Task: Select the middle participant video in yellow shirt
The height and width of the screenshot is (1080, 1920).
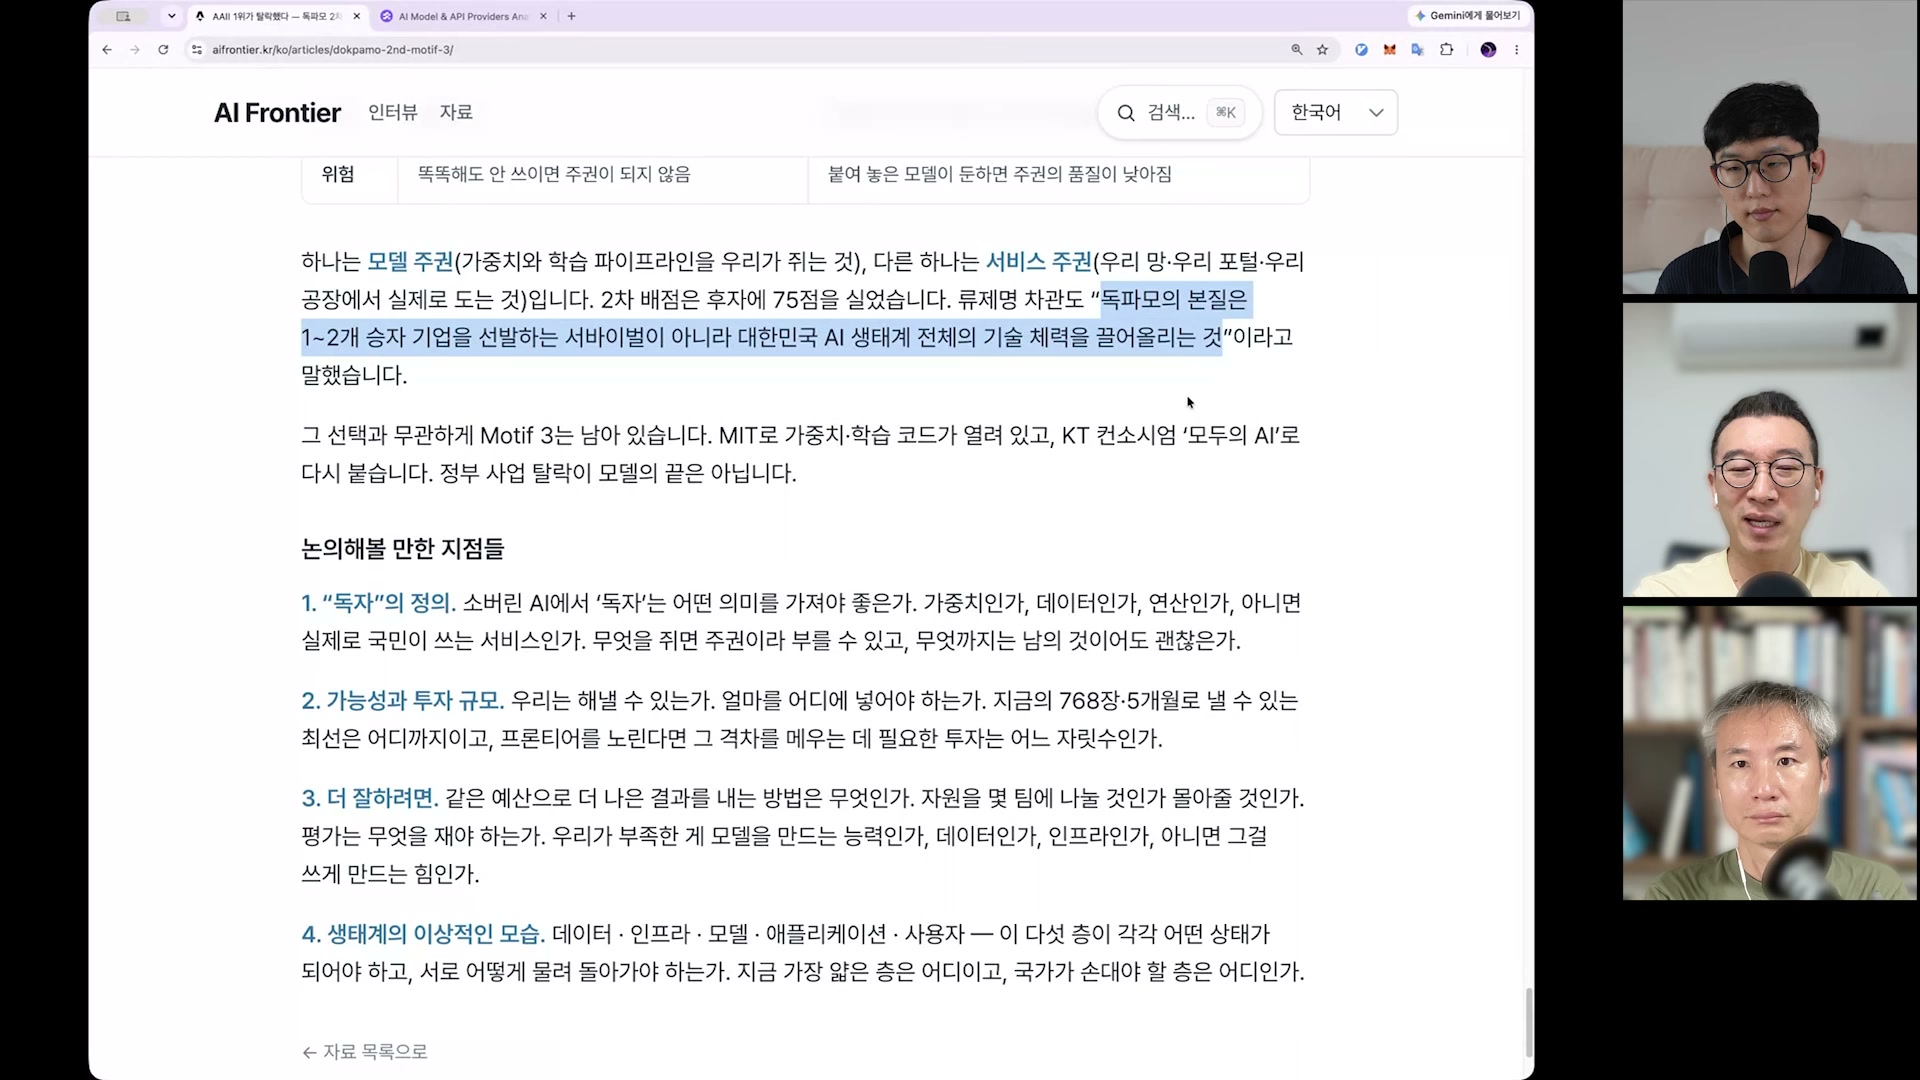Action: [x=1769, y=450]
